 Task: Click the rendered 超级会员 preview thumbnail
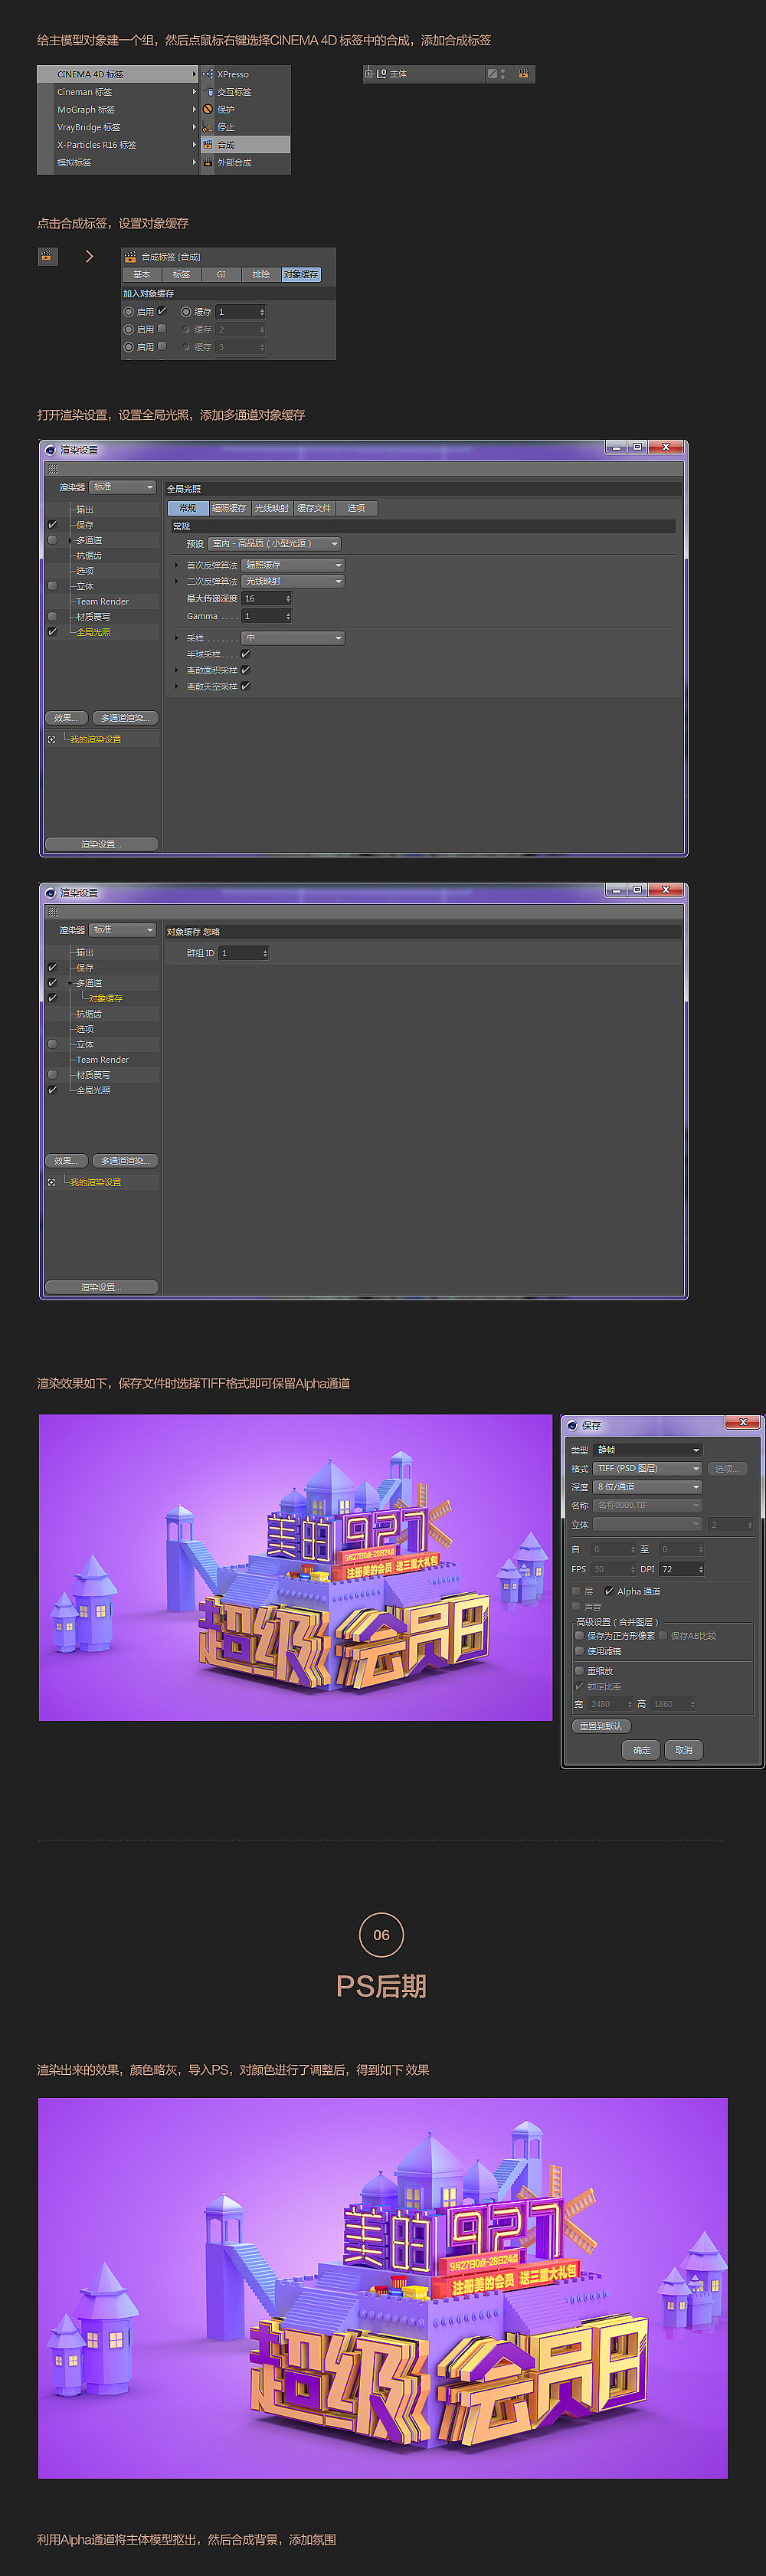coord(295,1567)
